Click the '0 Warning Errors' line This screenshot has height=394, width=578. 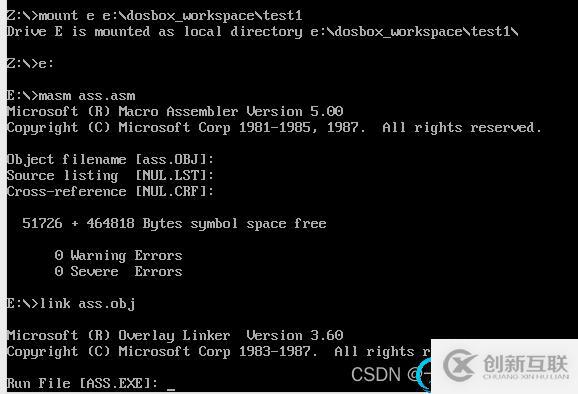pos(118,255)
